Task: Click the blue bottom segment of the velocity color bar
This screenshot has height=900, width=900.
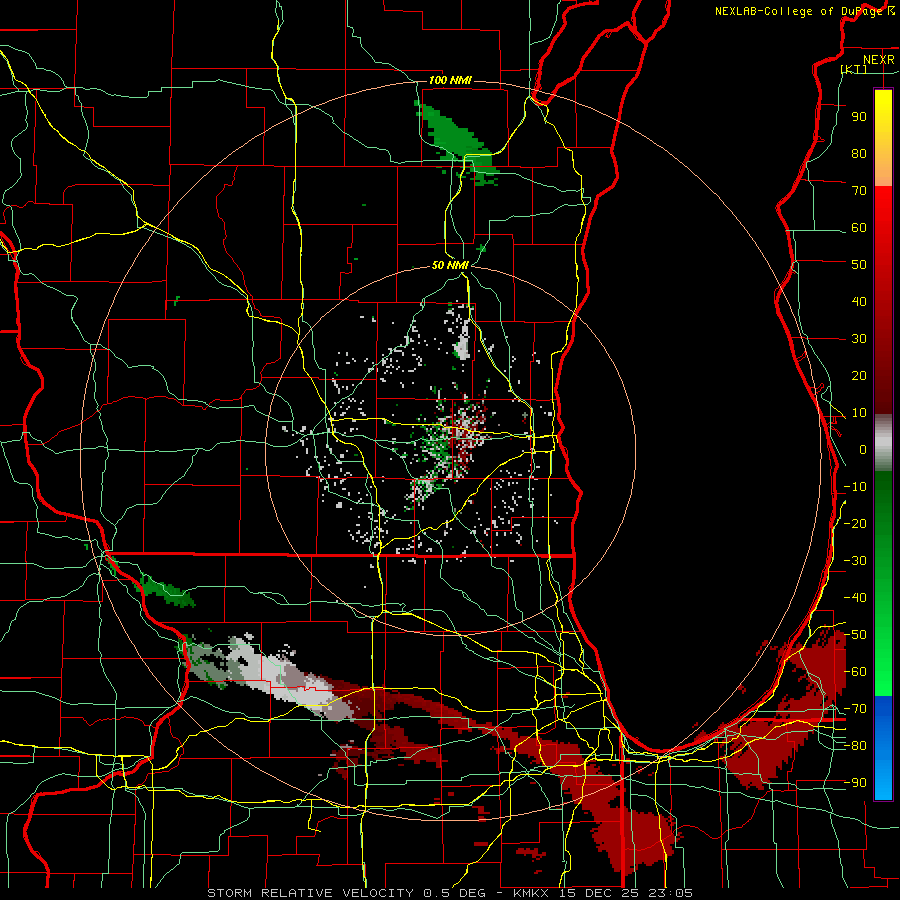Action: [x=883, y=747]
